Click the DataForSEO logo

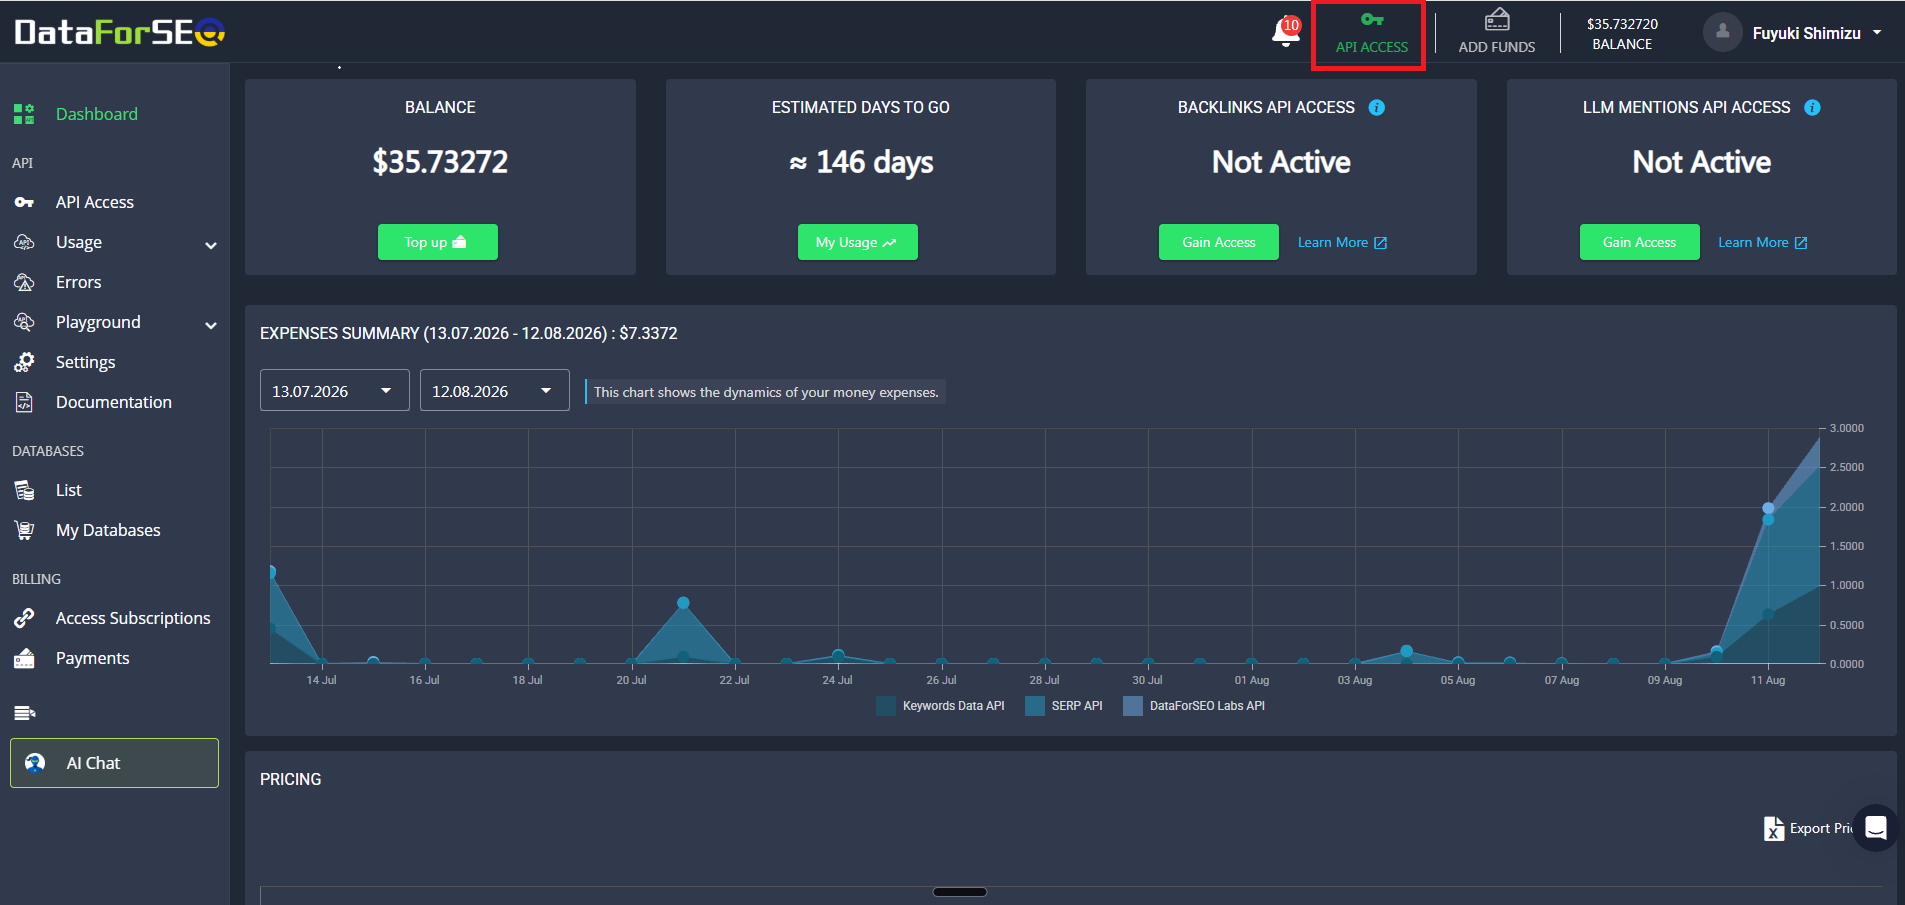(120, 33)
